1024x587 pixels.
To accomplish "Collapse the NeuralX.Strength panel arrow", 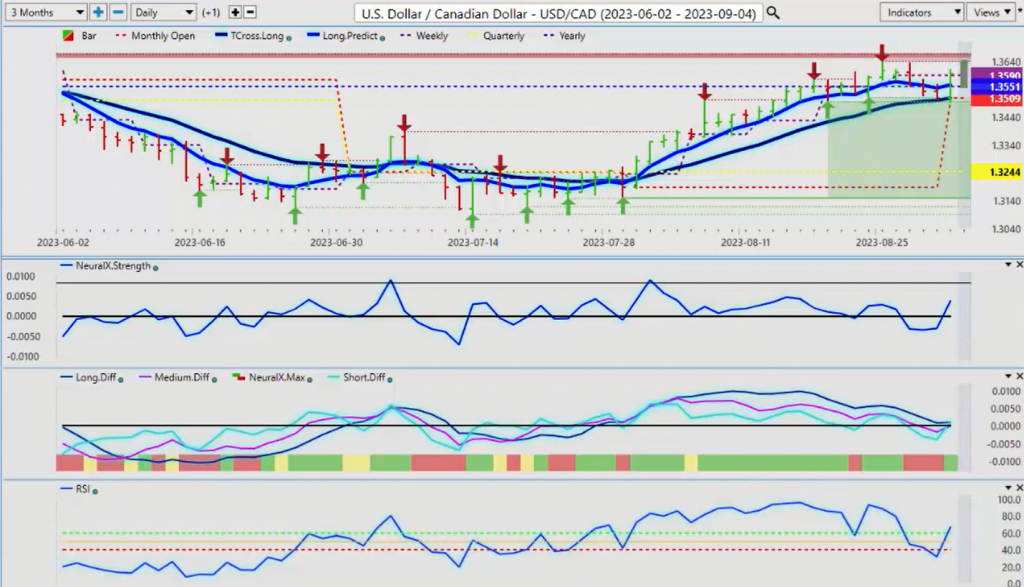I will (1008, 264).
